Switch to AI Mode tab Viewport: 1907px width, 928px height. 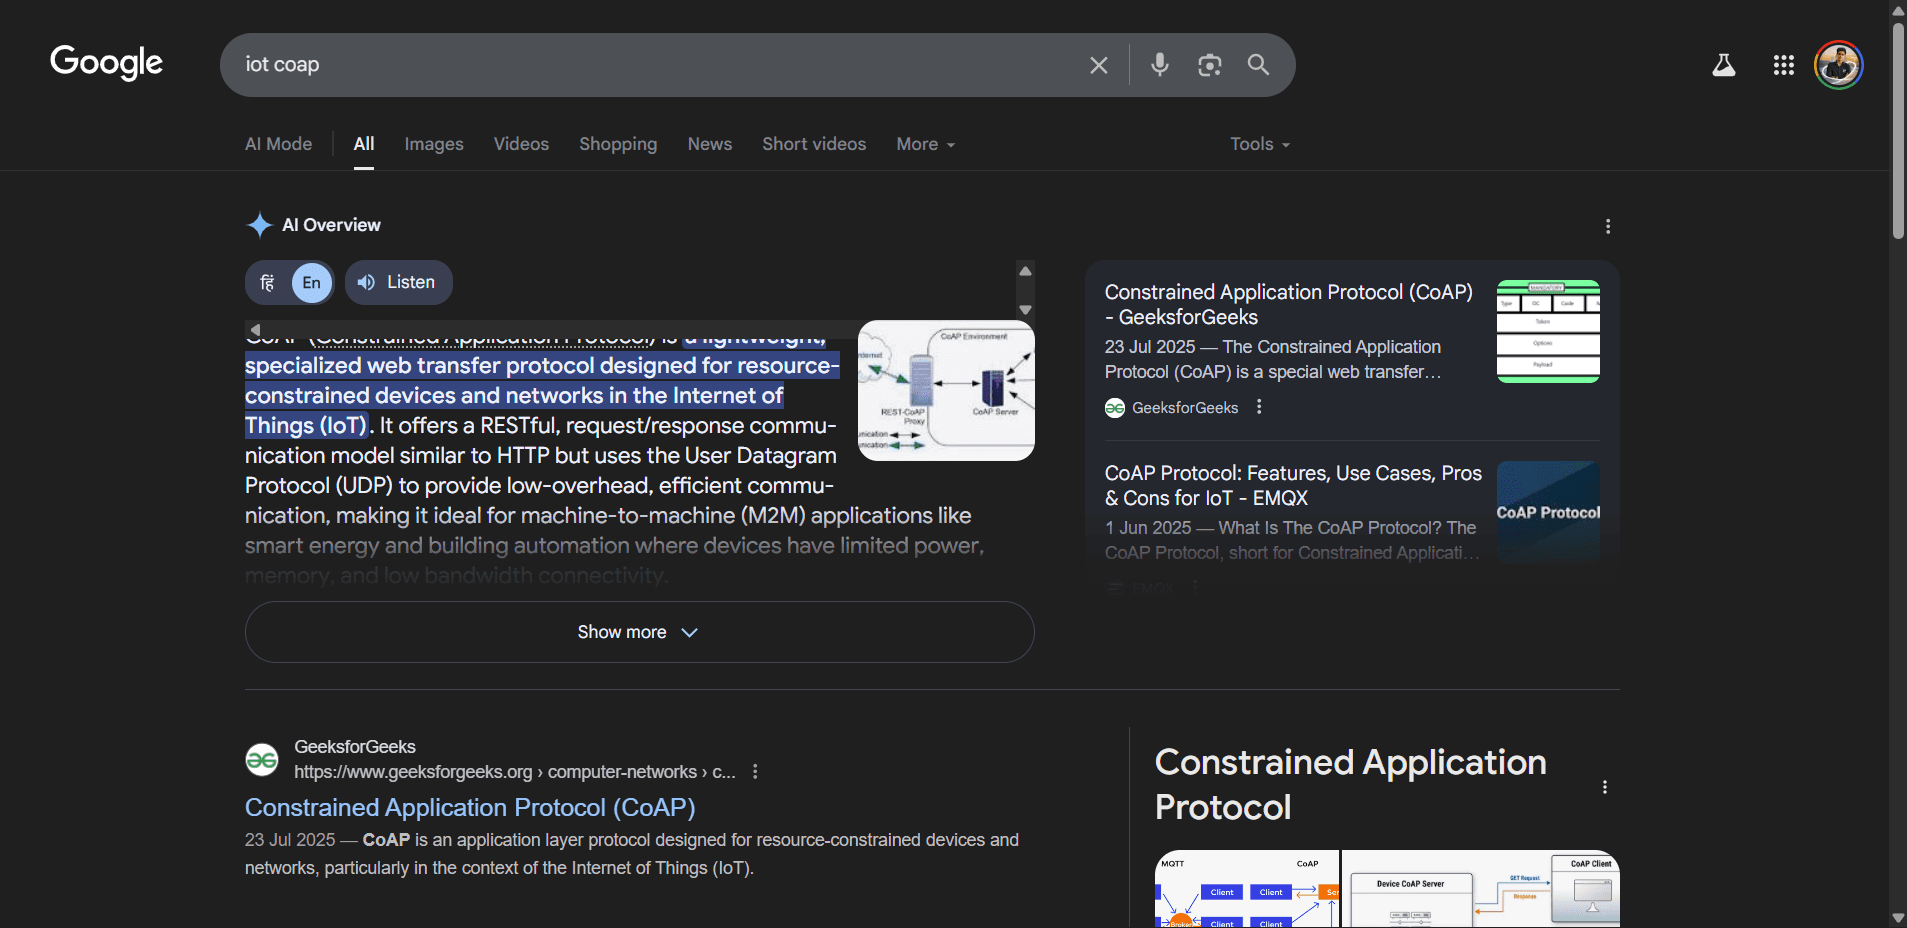[x=278, y=144]
